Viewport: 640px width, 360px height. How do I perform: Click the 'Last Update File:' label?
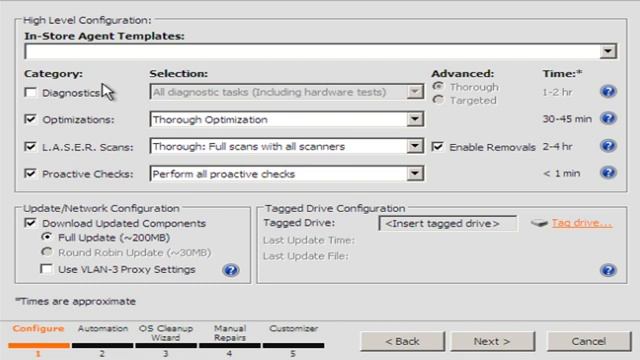click(306, 256)
